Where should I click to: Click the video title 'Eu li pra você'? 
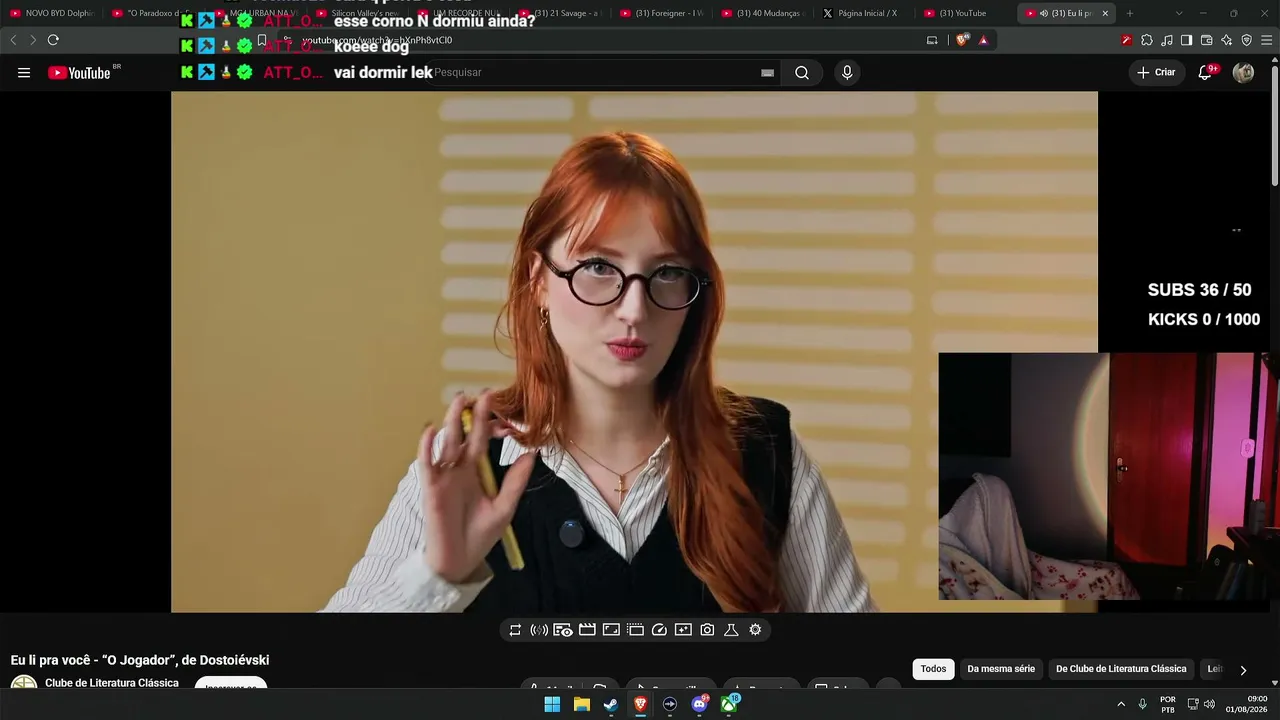coord(140,660)
